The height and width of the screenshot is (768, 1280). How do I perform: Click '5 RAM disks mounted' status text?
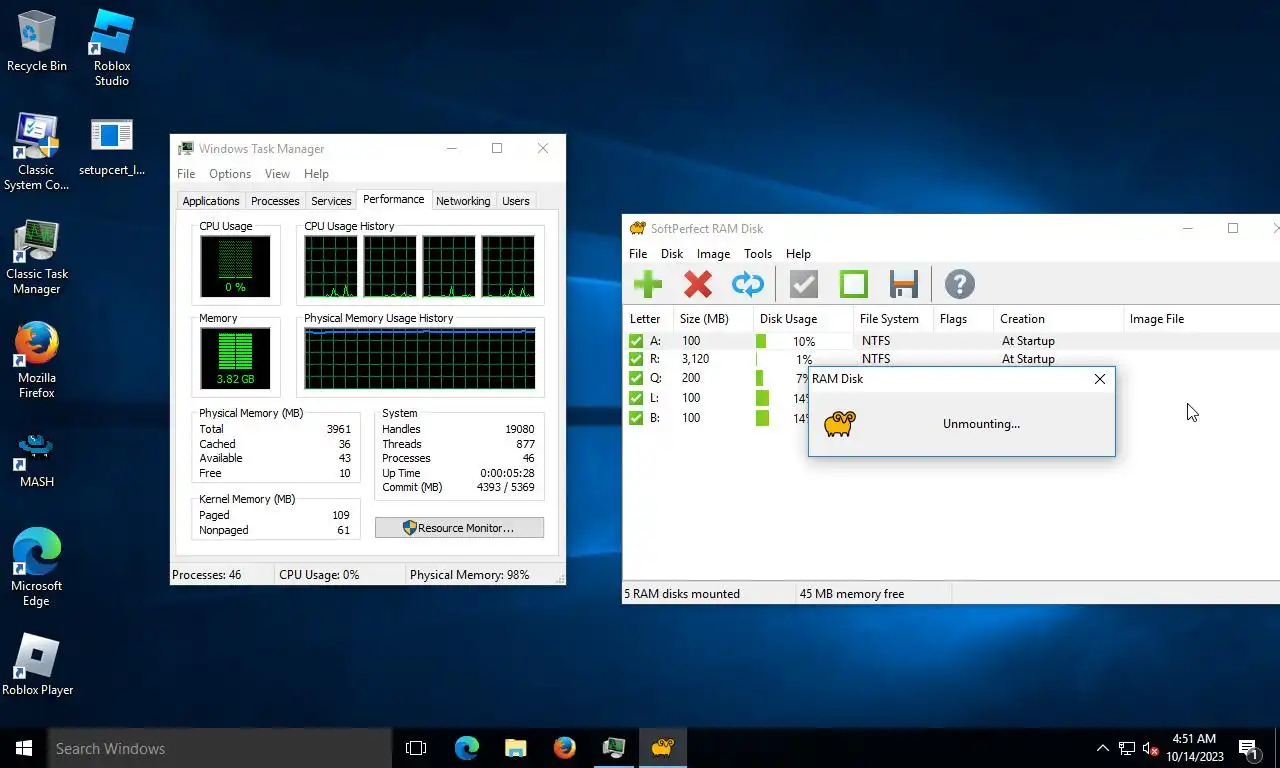coord(682,594)
